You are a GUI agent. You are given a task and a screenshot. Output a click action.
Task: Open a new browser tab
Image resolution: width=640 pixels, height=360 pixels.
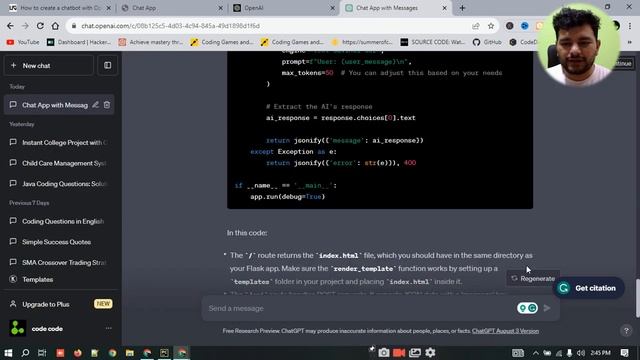[462, 8]
